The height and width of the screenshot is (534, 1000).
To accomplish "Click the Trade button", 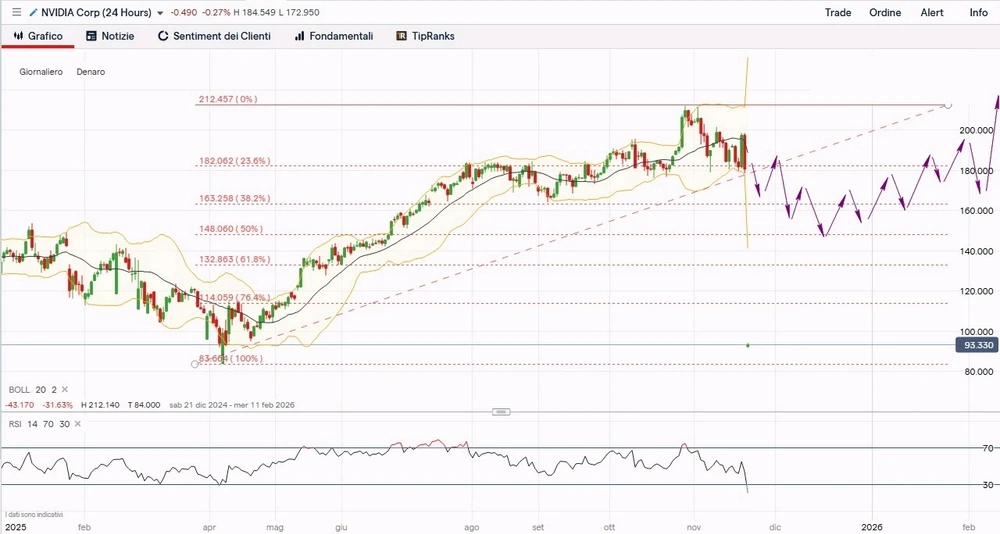I will (x=838, y=13).
